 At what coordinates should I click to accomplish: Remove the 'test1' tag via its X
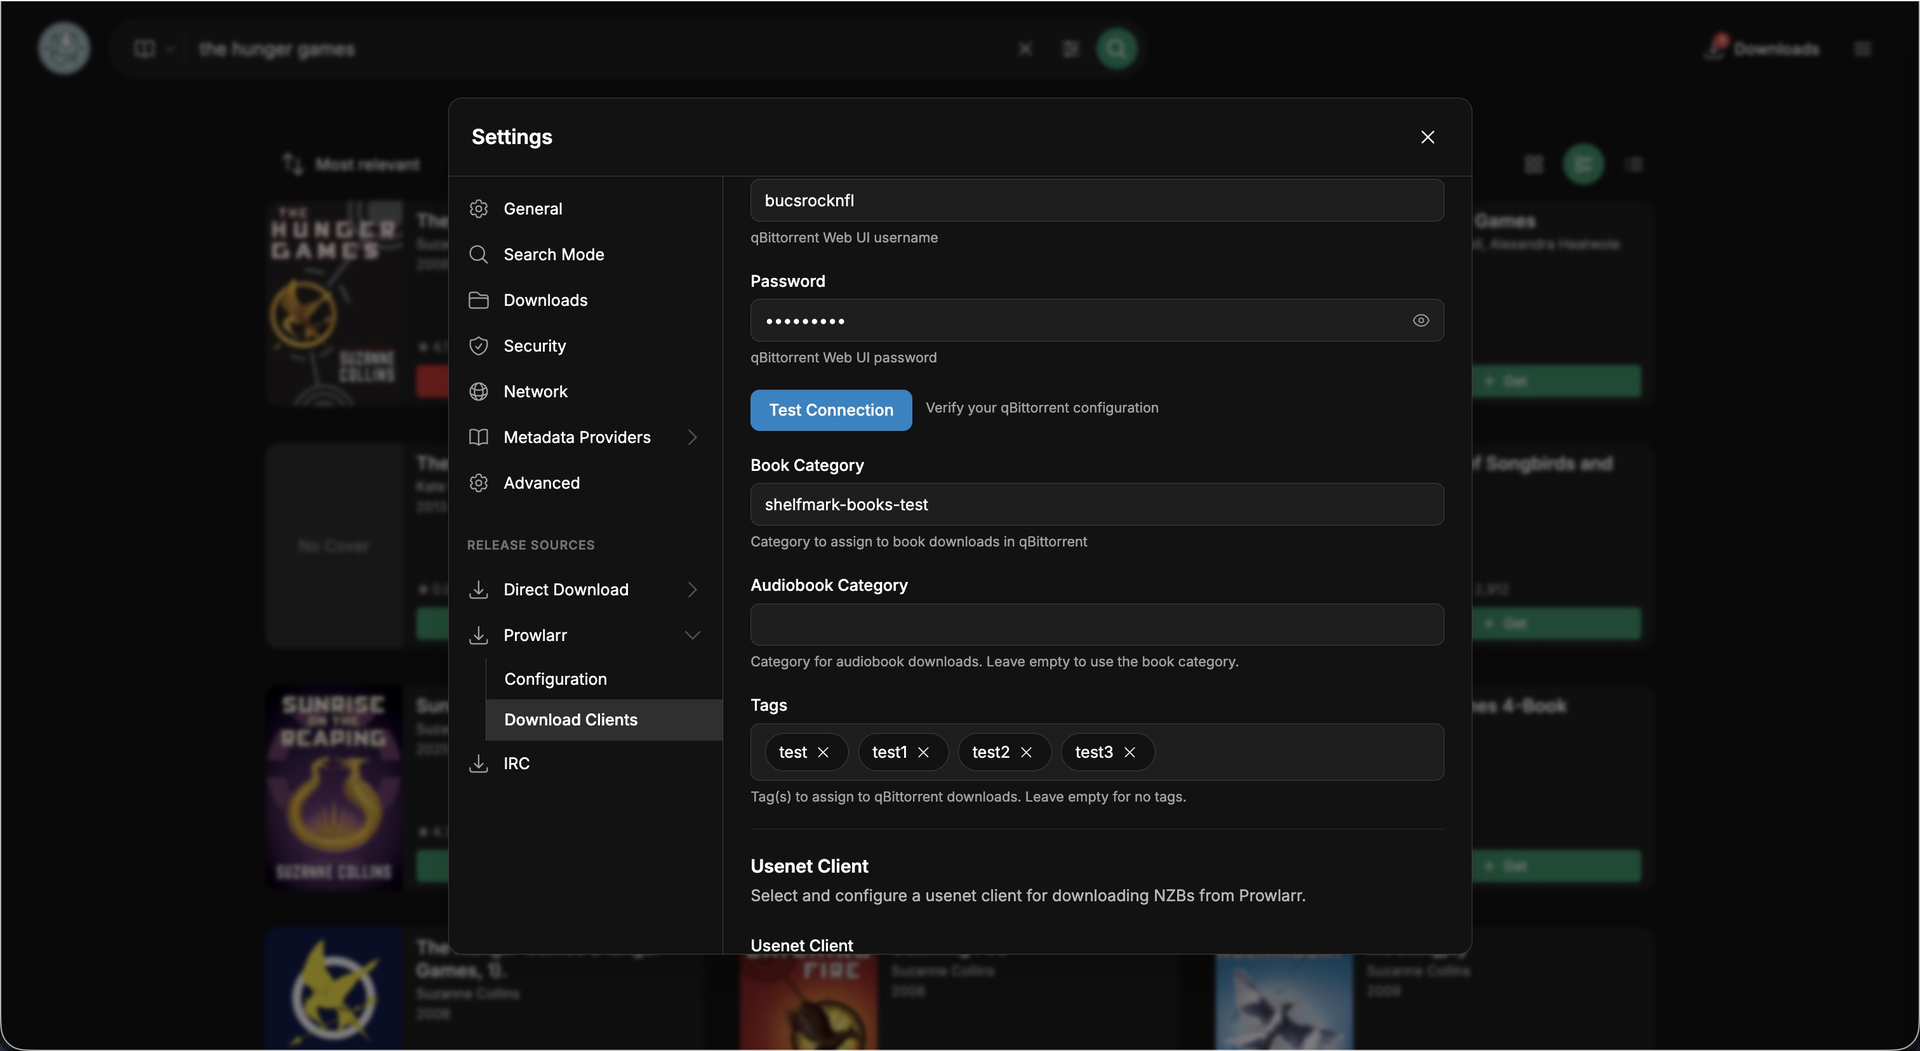924,752
